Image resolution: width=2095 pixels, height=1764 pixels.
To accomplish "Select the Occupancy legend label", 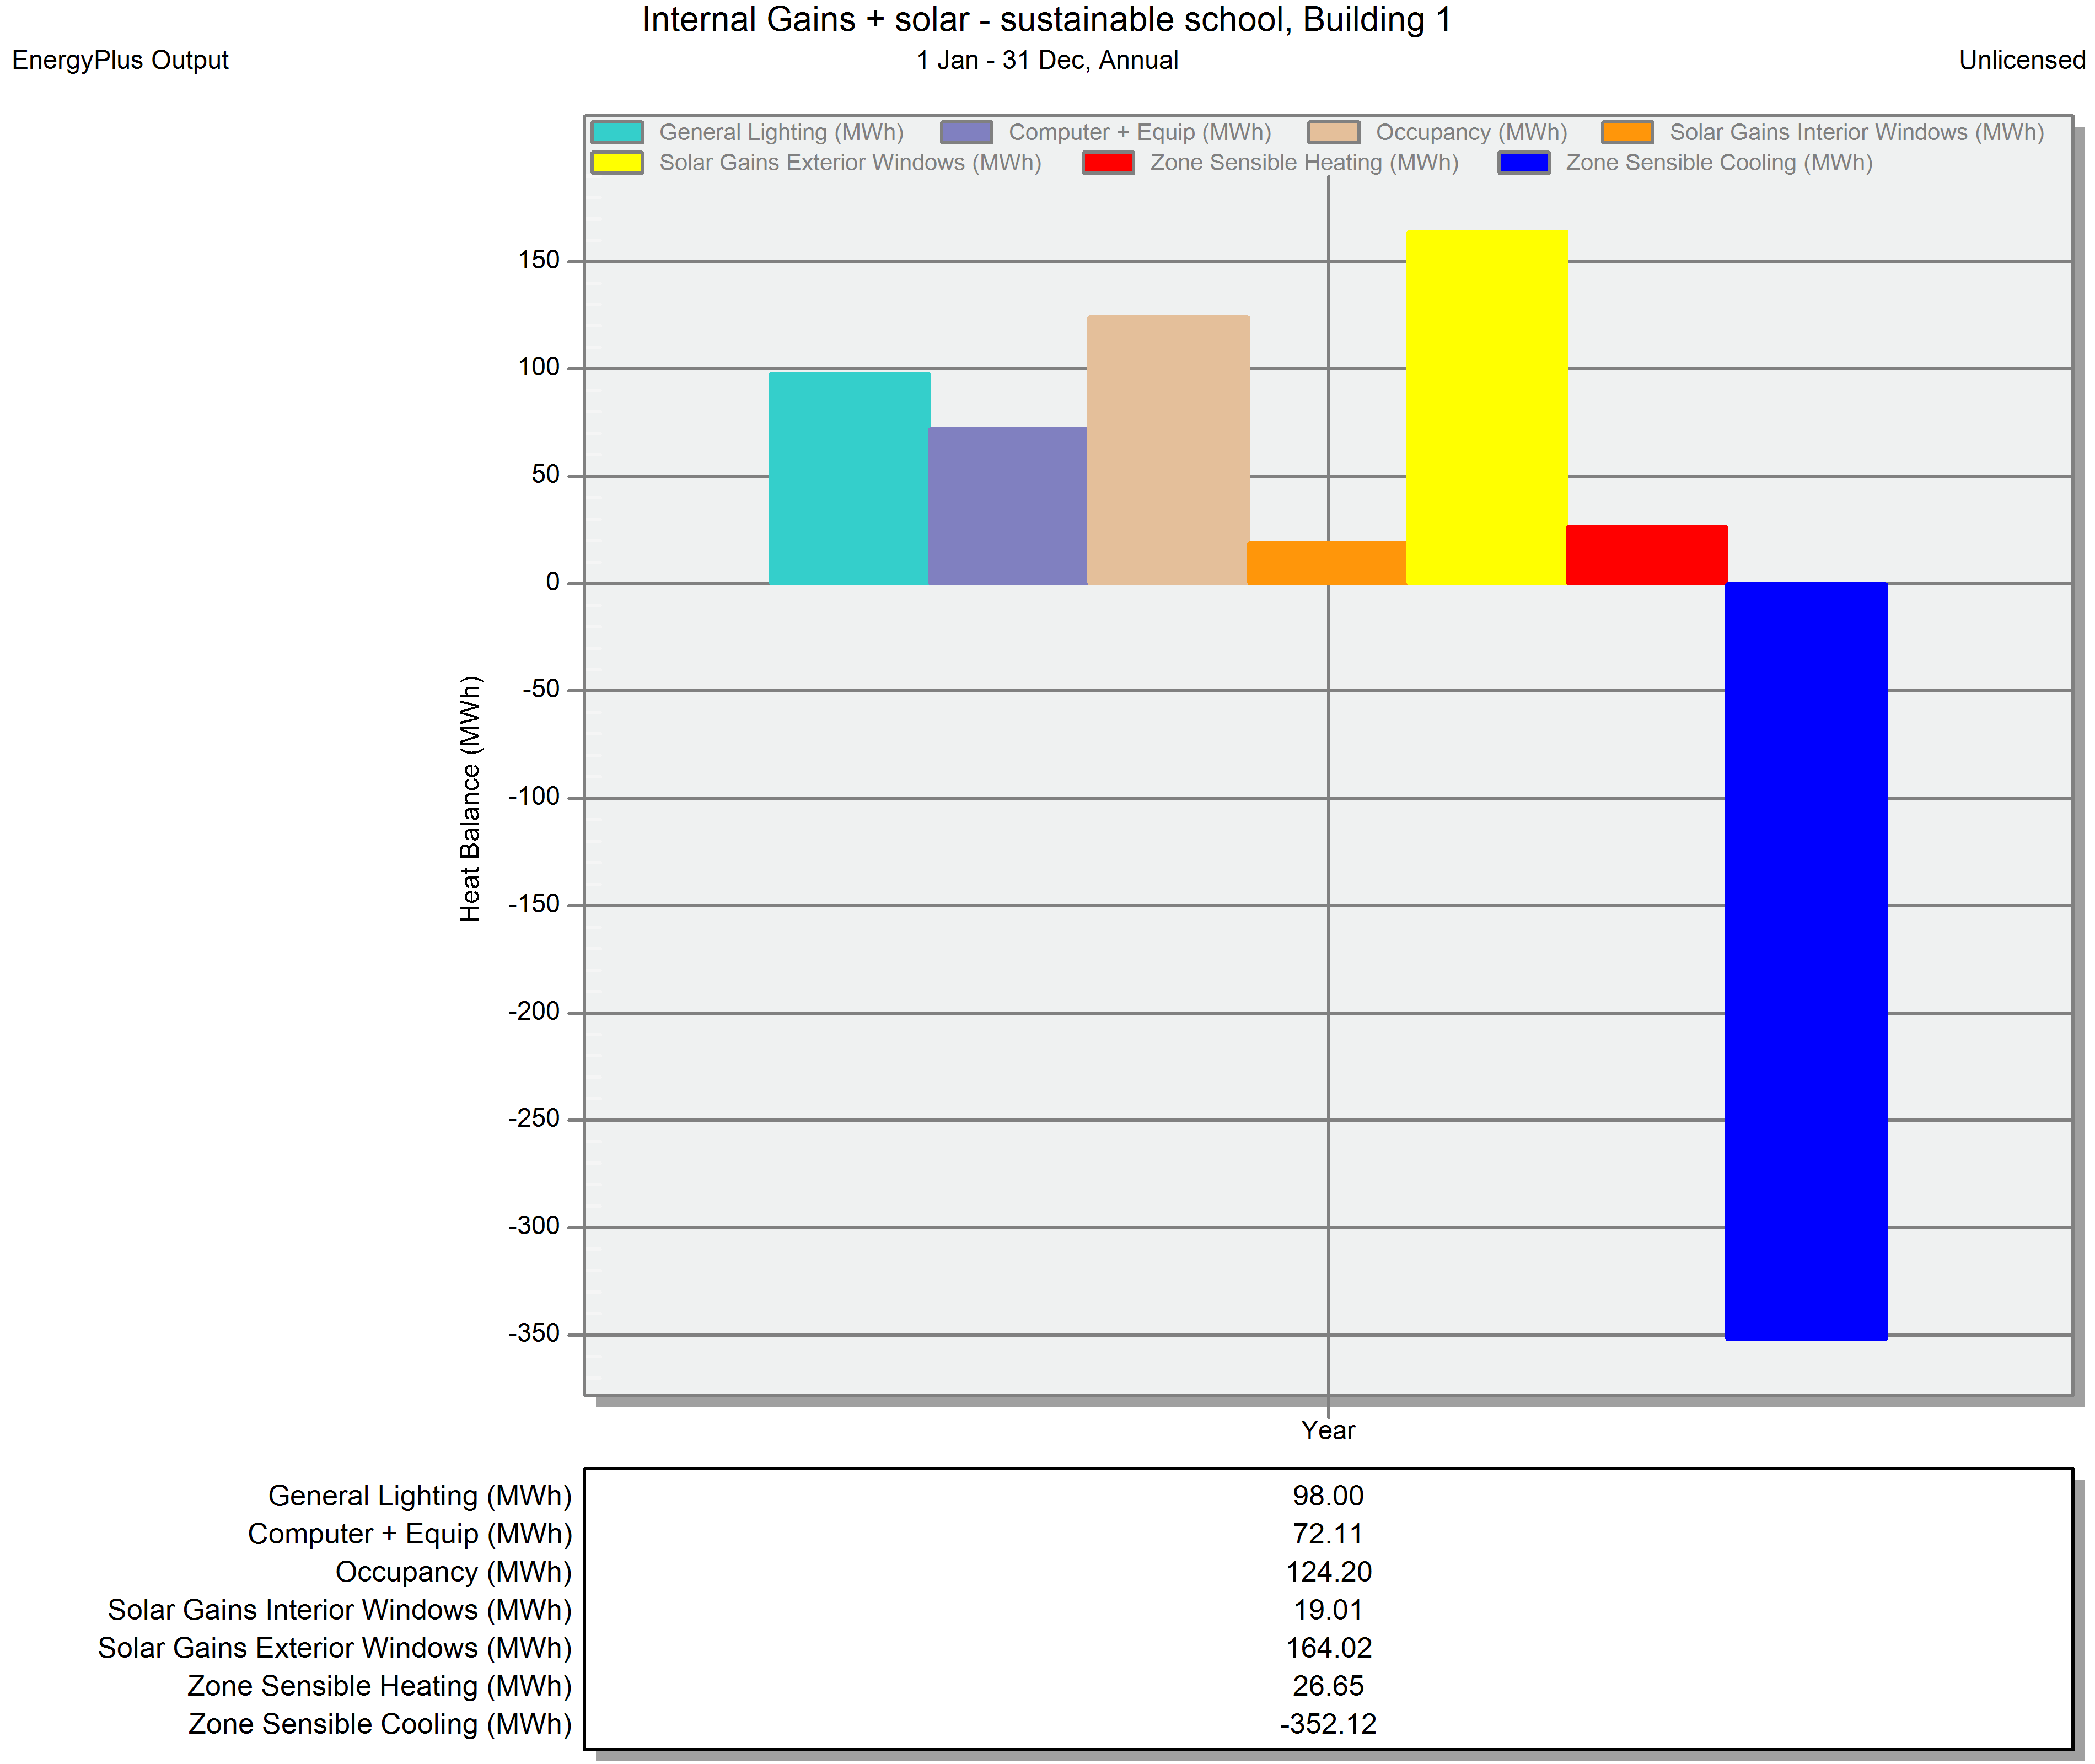I will click(1472, 132).
